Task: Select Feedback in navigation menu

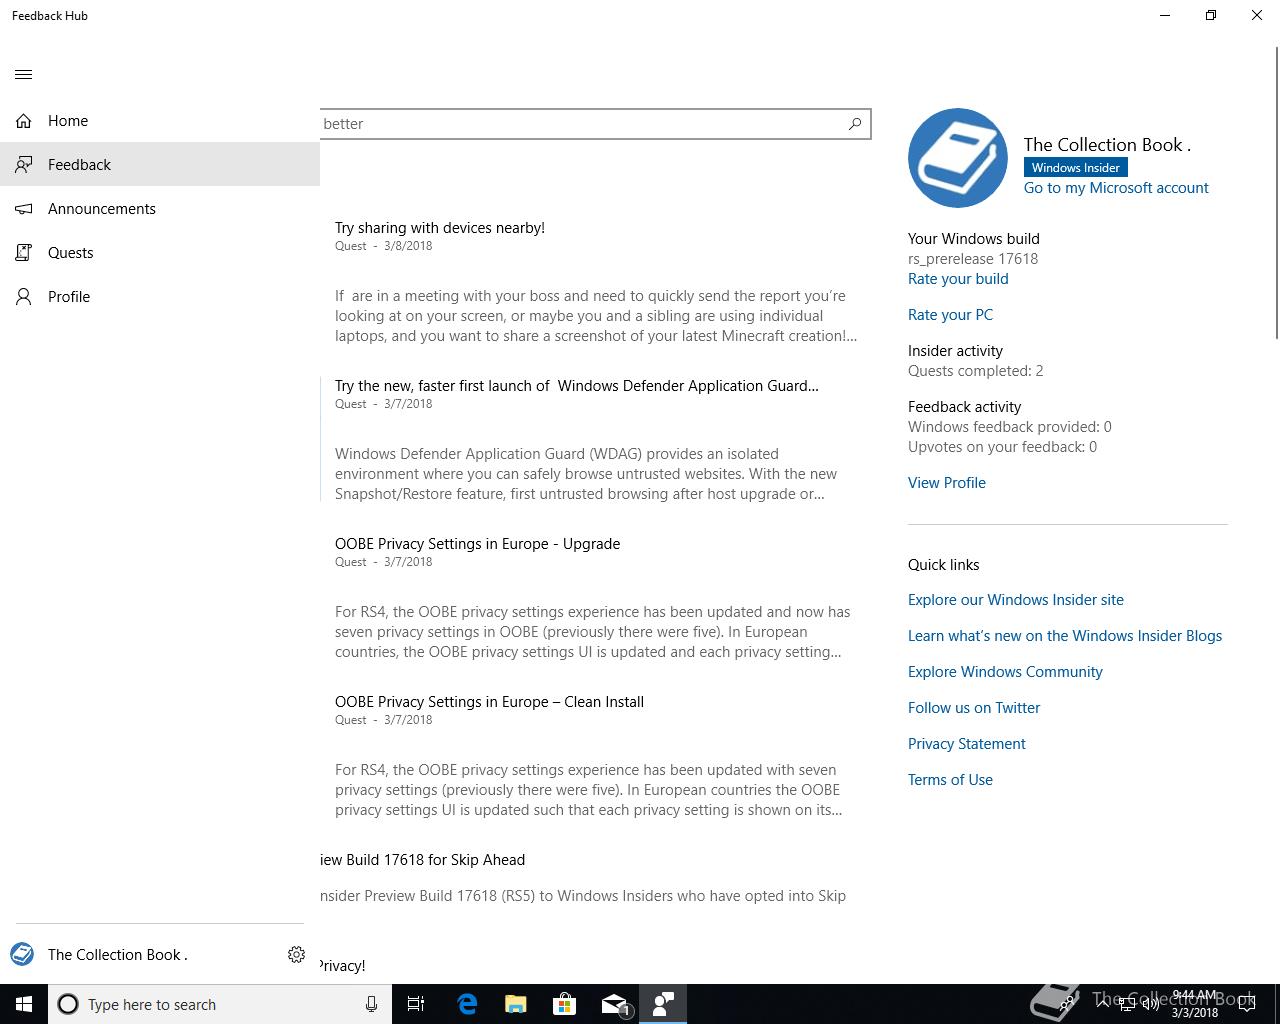Action: point(160,165)
